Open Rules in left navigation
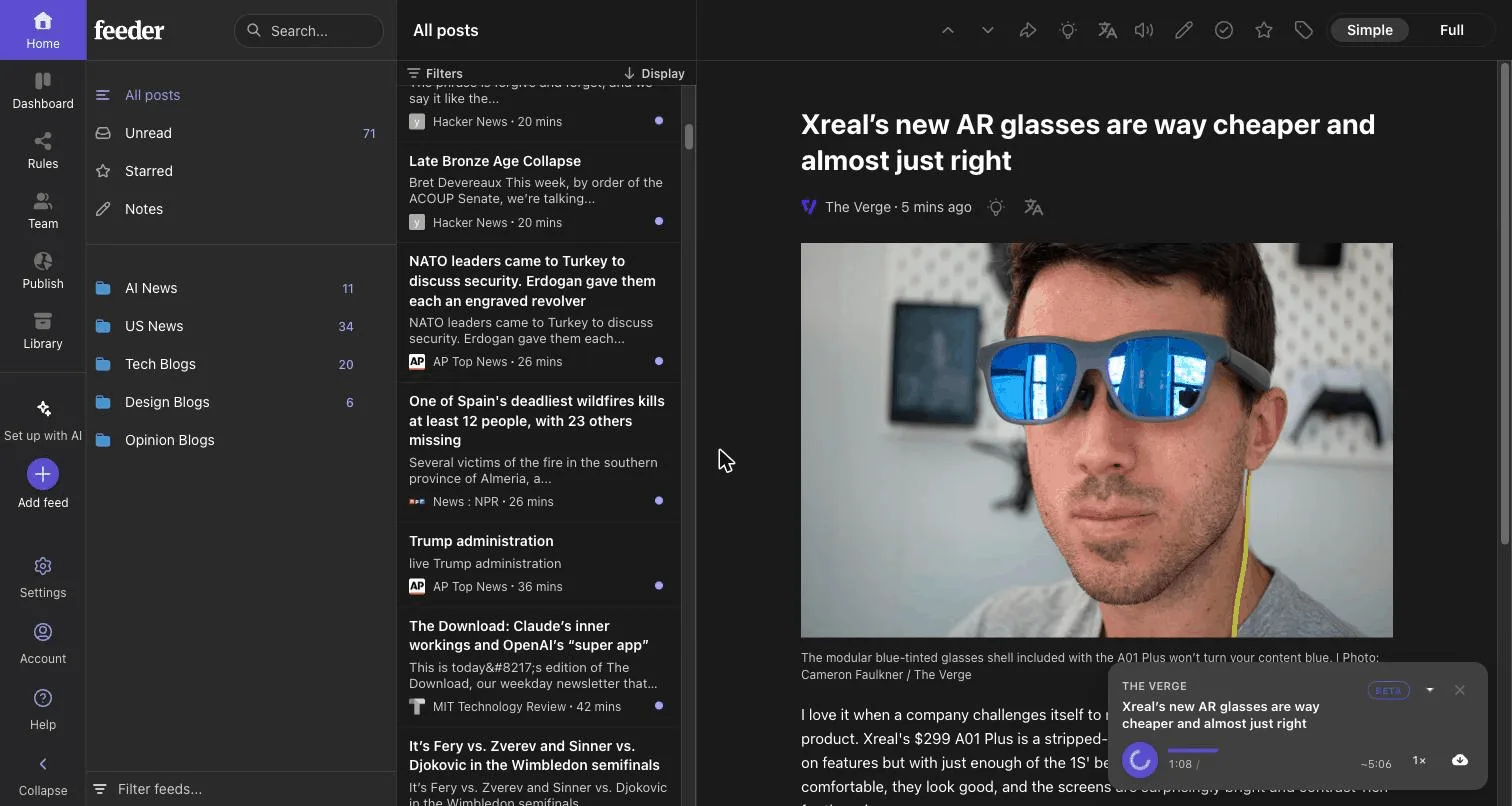1512x806 pixels. [43, 150]
